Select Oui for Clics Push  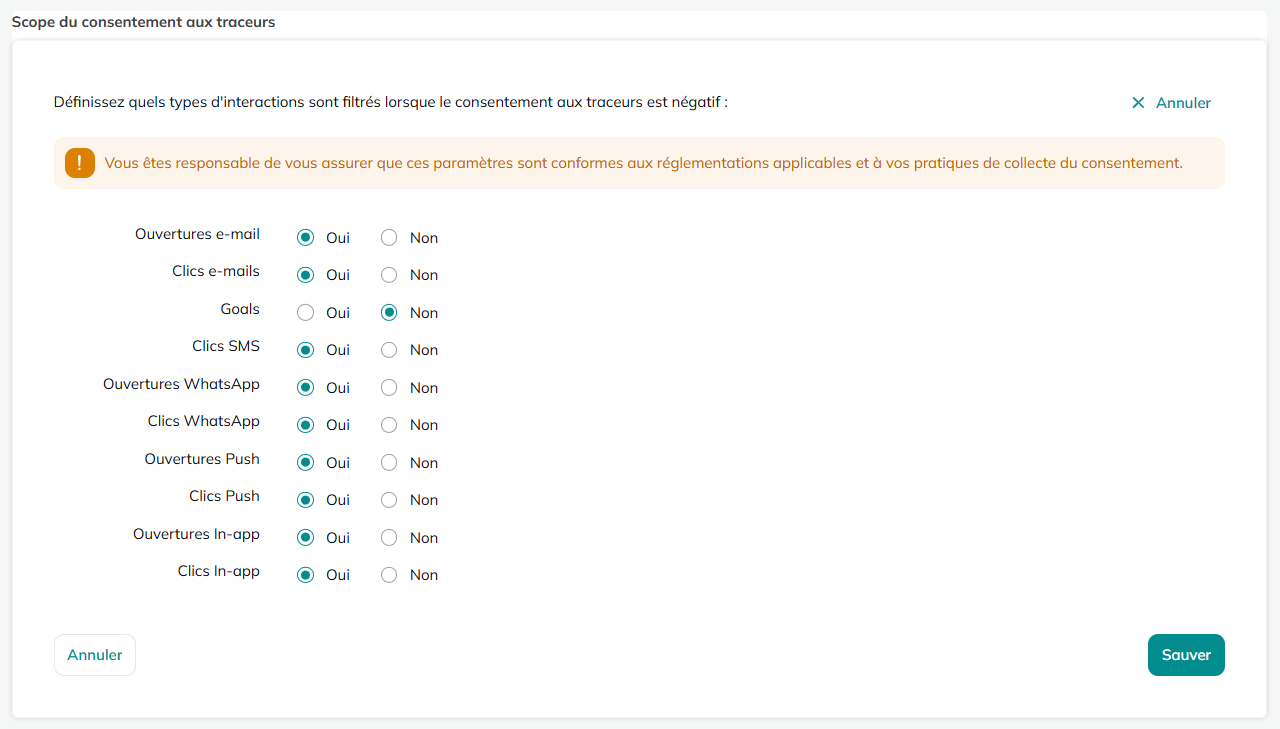306,500
